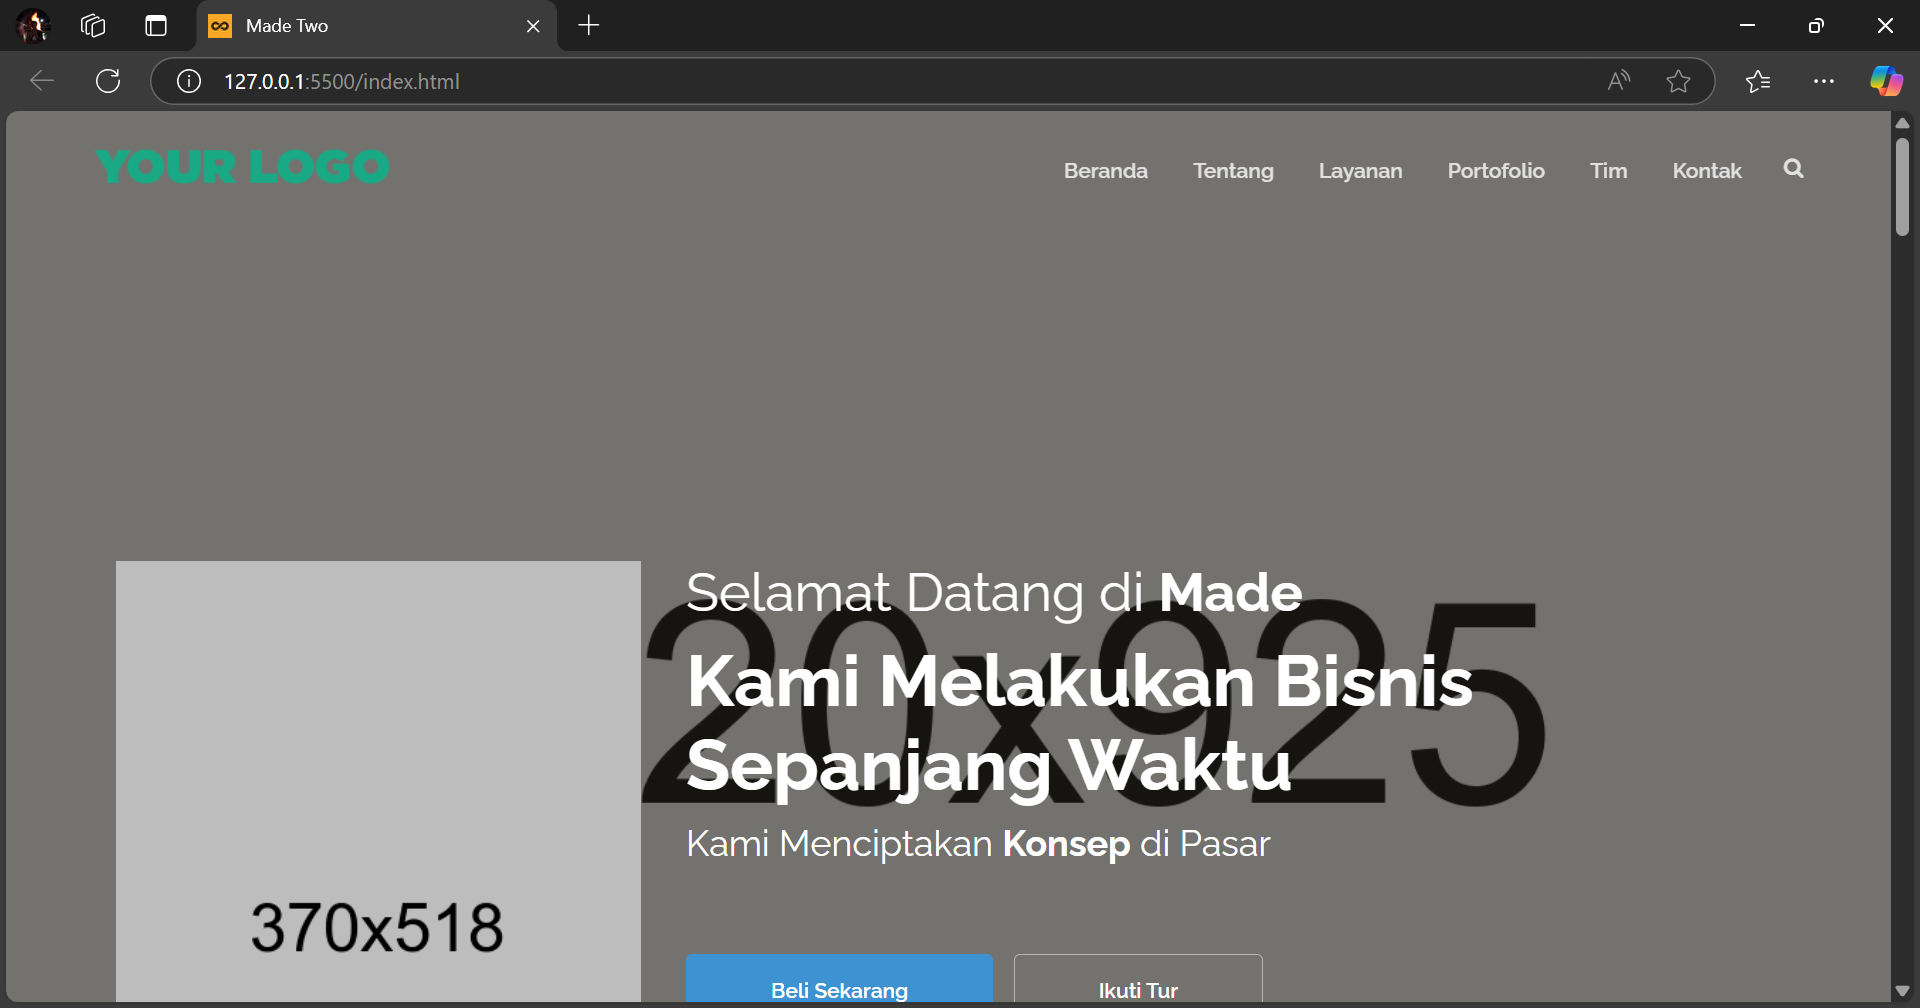Open the Portofolio nav link

pos(1495,171)
